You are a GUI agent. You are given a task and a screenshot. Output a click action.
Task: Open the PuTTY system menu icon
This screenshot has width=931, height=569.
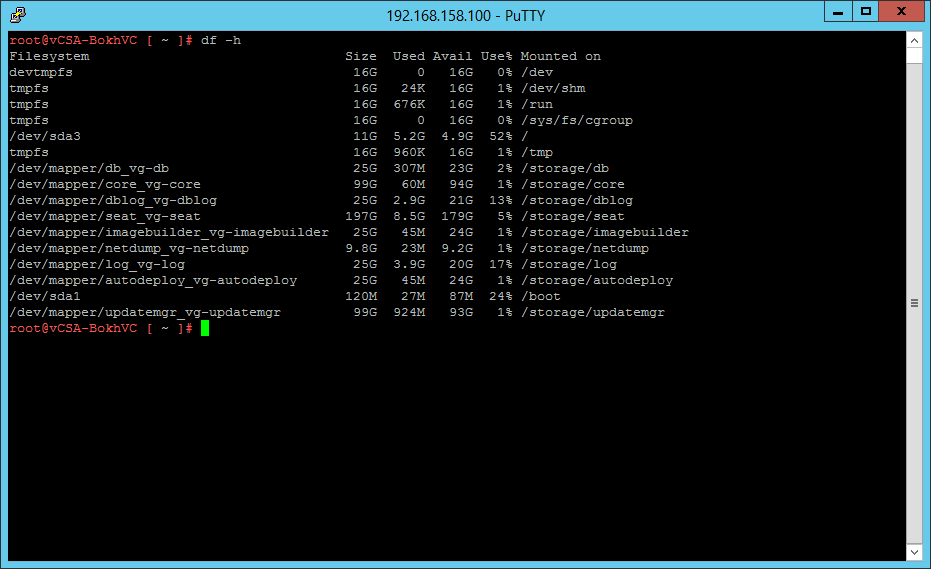tap(18, 15)
